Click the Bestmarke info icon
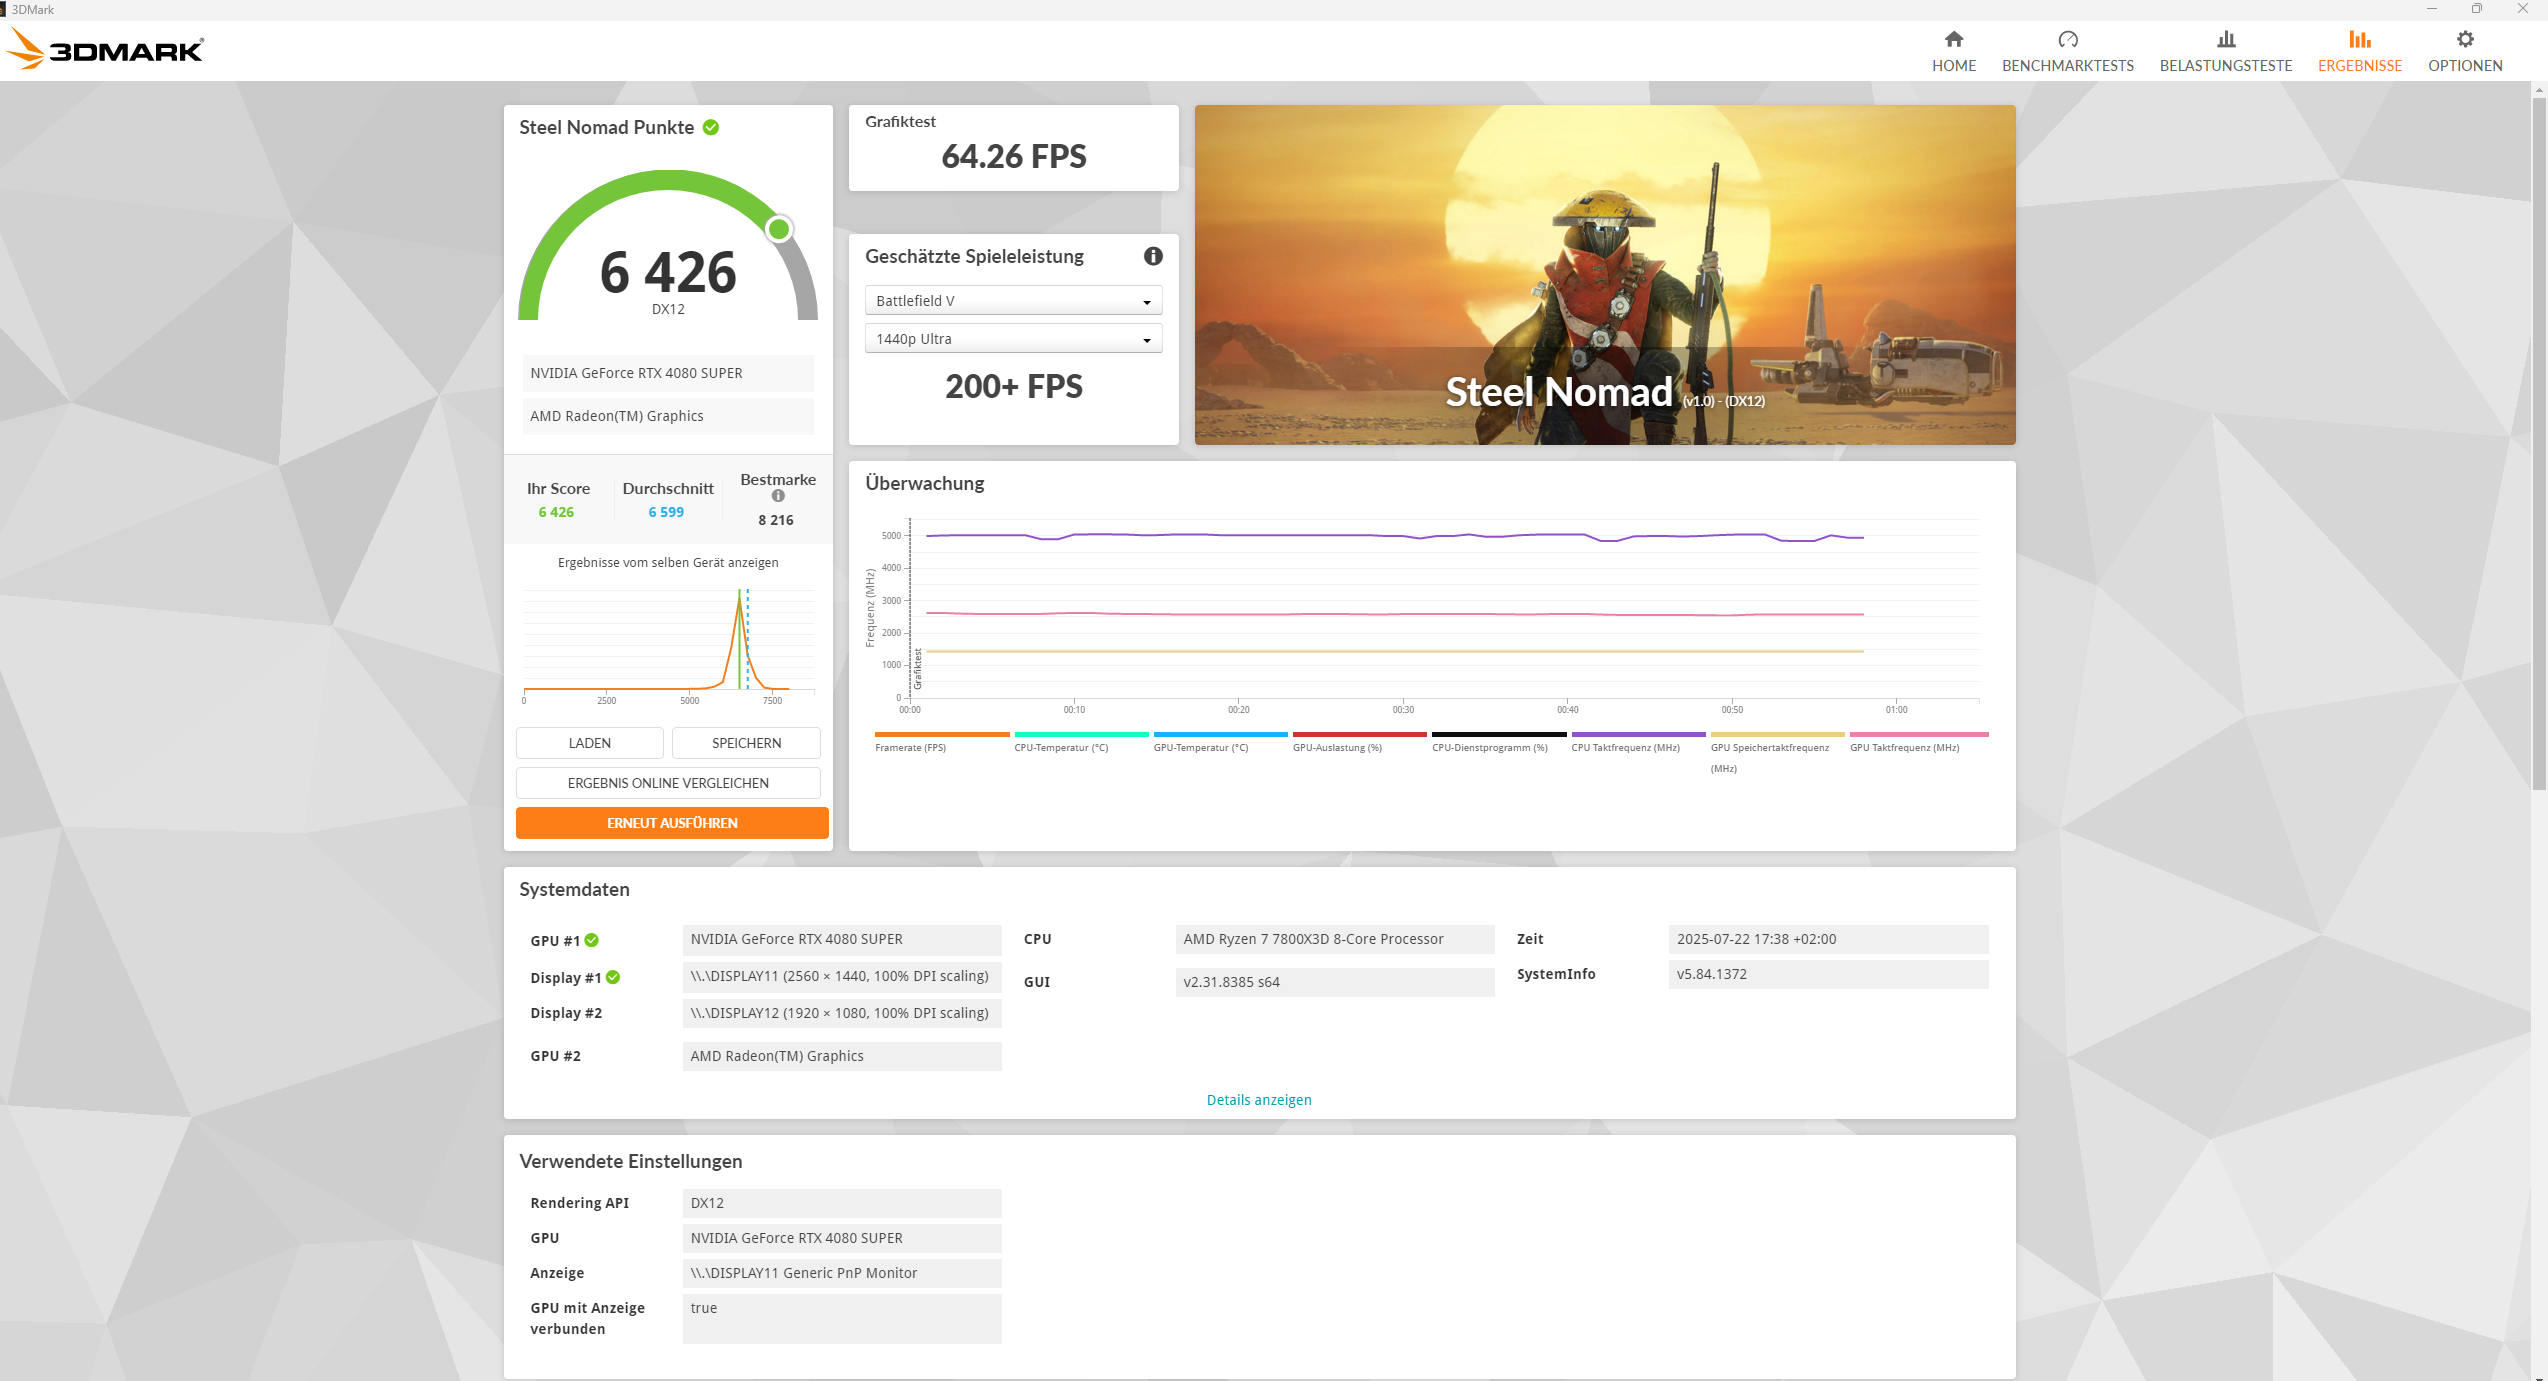 pyautogui.click(x=777, y=496)
